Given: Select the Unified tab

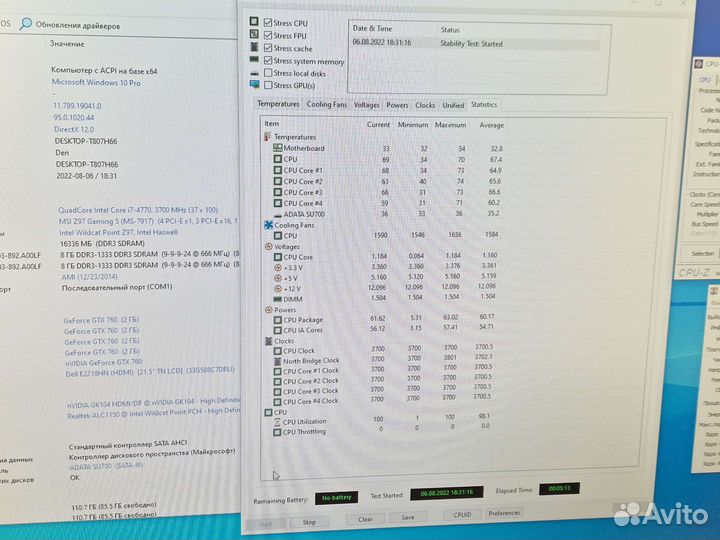Looking at the screenshot, I should [x=453, y=105].
